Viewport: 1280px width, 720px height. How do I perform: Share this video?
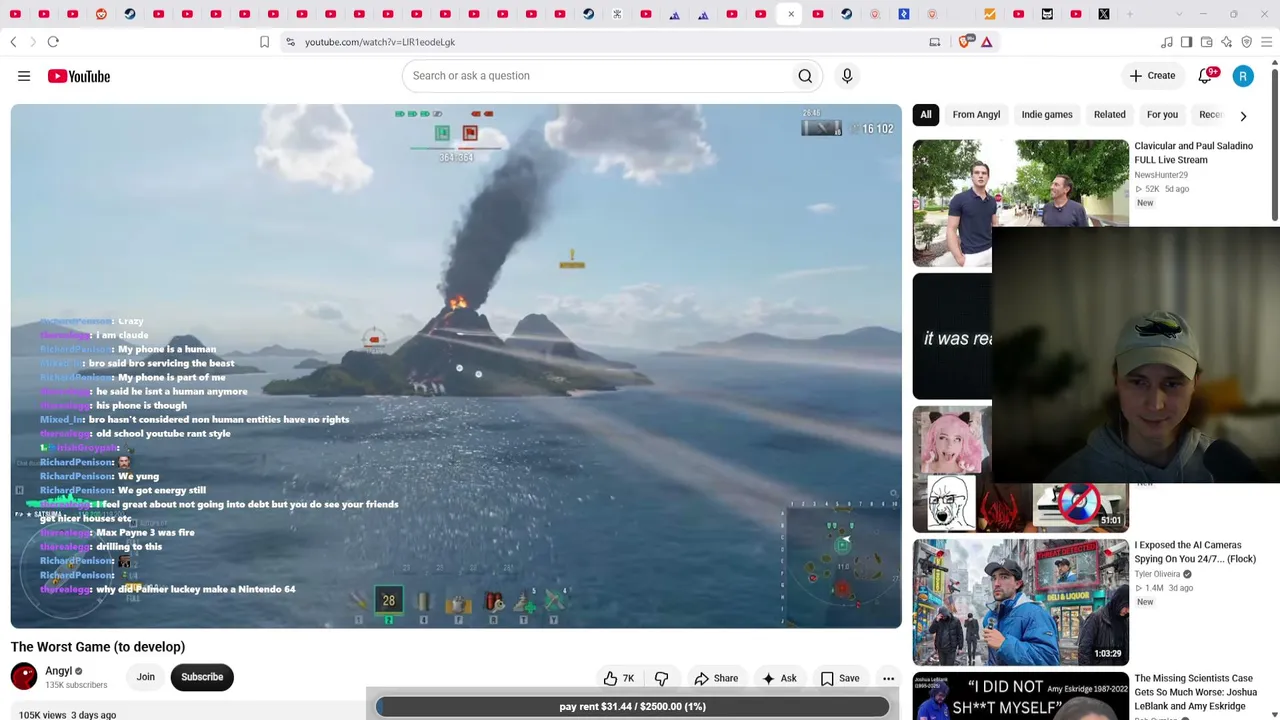[716, 678]
